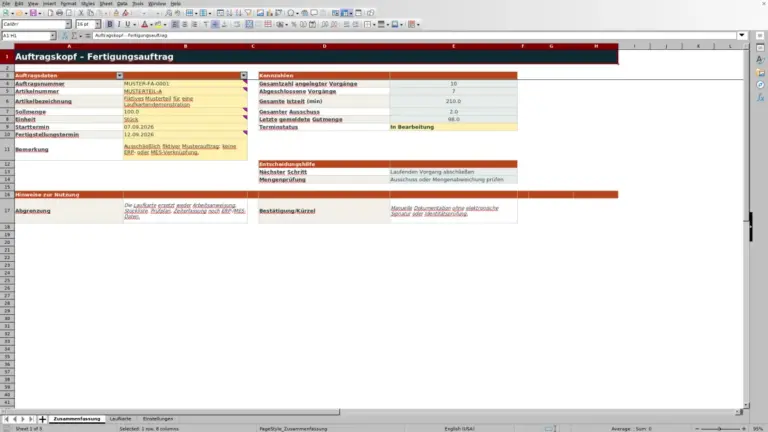Screen dimensions: 768x432
Task: Click the AutoFilter funnel icon
Action: click(x=248, y=13)
